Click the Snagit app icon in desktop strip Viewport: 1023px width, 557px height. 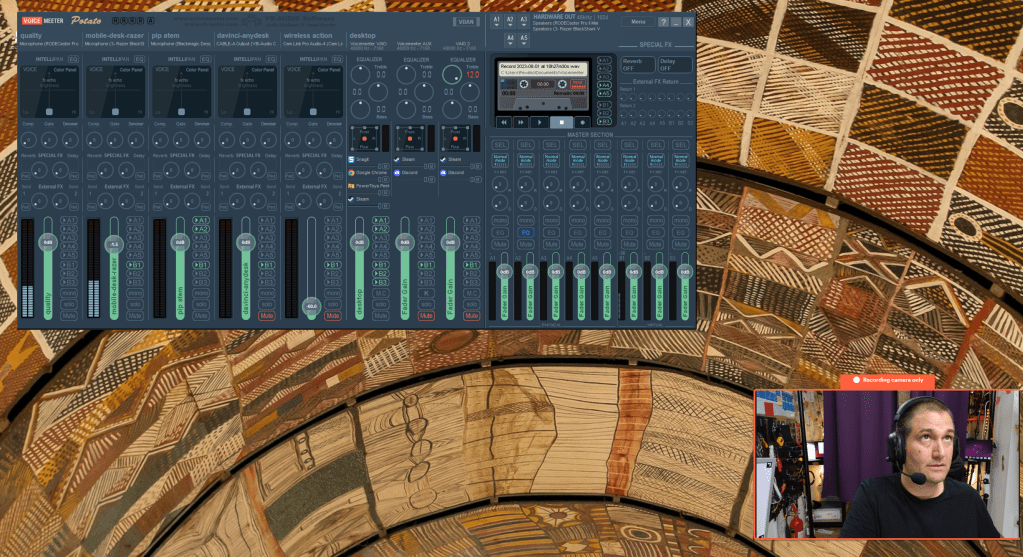point(352,159)
